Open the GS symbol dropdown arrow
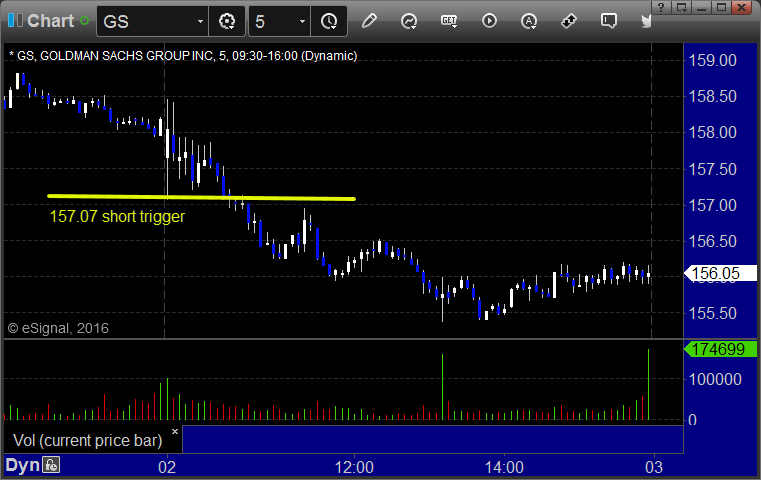Screen dimensions: 761x480 coord(200,21)
